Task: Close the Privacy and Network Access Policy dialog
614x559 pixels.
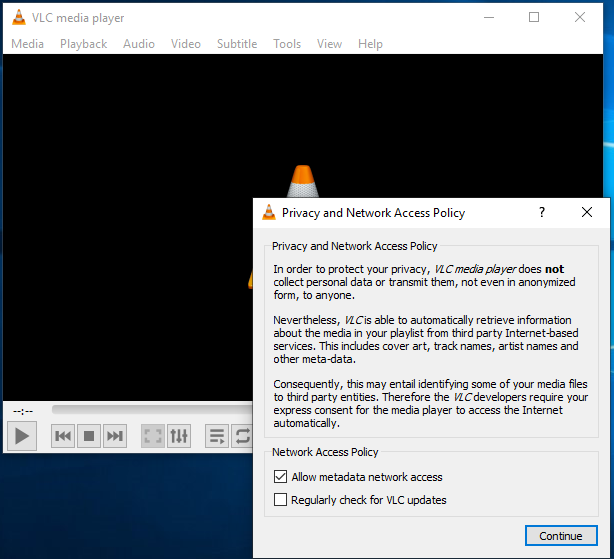Action: (x=587, y=212)
